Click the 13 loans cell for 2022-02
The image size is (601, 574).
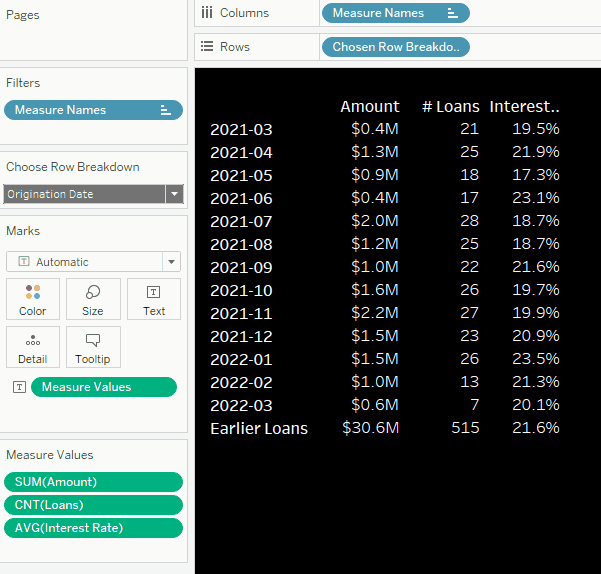pyautogui.click(x=469, y=382)
